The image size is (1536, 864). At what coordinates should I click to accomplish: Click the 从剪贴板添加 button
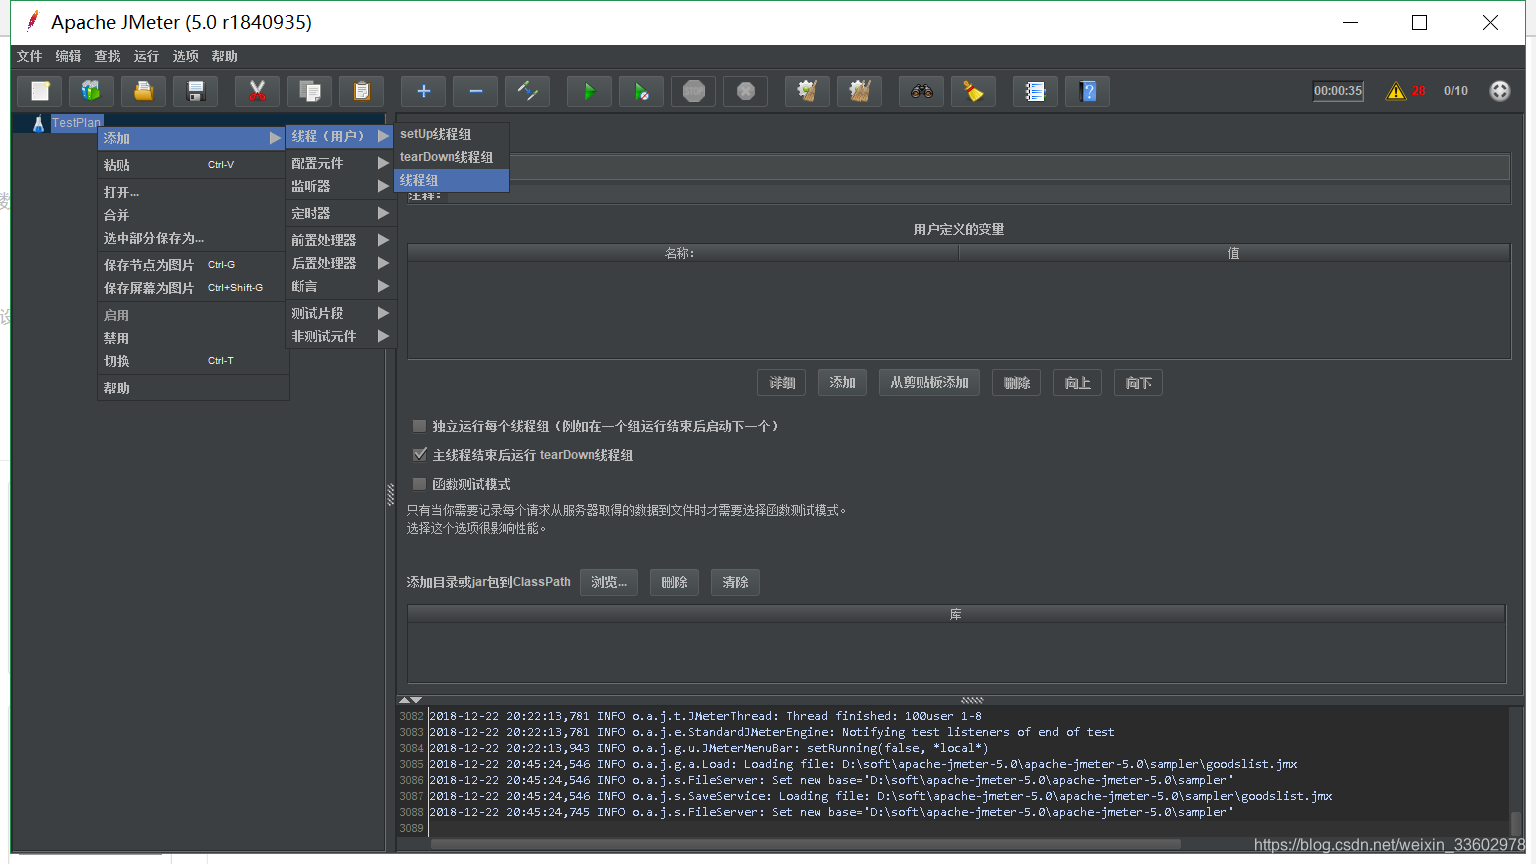[929, 383]
